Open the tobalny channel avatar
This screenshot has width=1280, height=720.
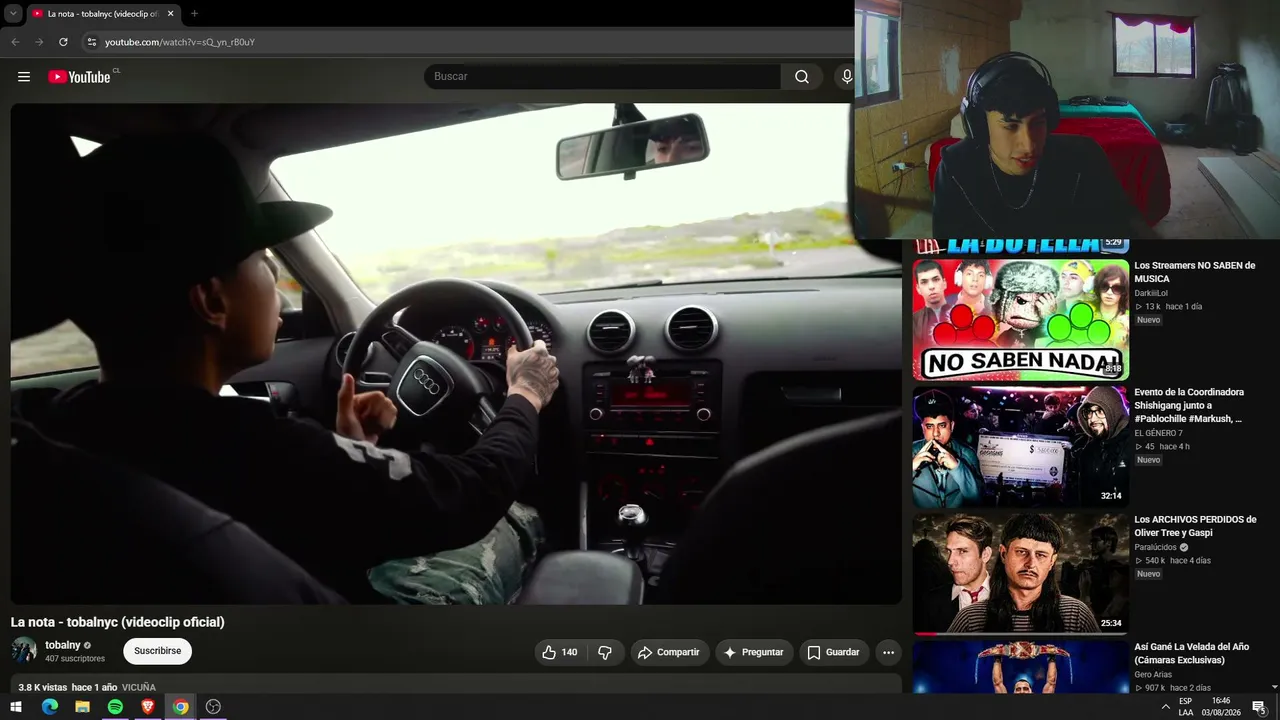[24, 651]
